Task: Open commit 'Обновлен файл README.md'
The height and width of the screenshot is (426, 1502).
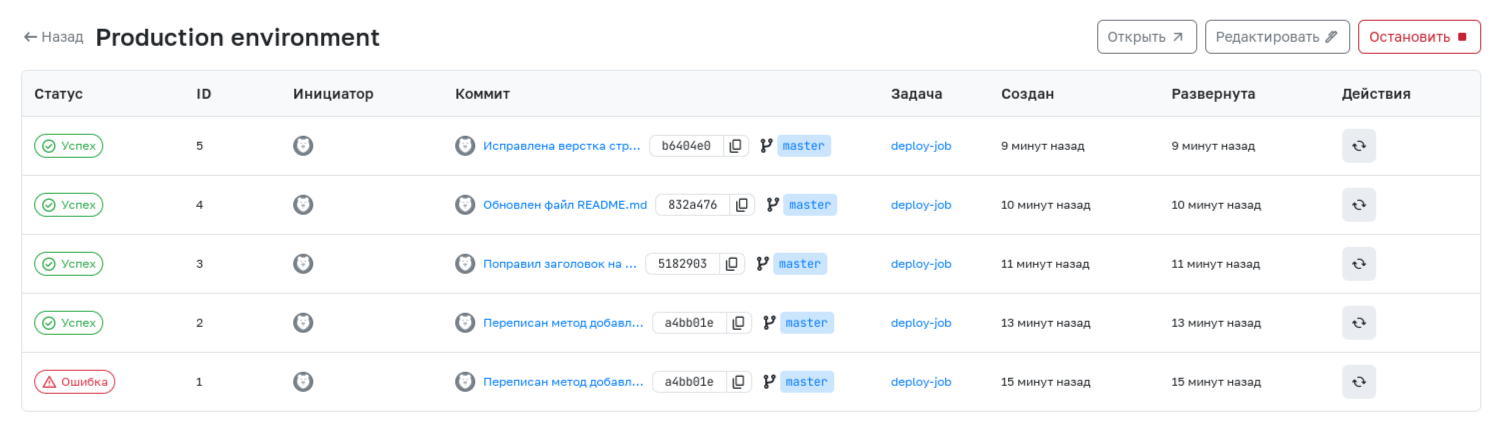Action: tap(565, 205)
